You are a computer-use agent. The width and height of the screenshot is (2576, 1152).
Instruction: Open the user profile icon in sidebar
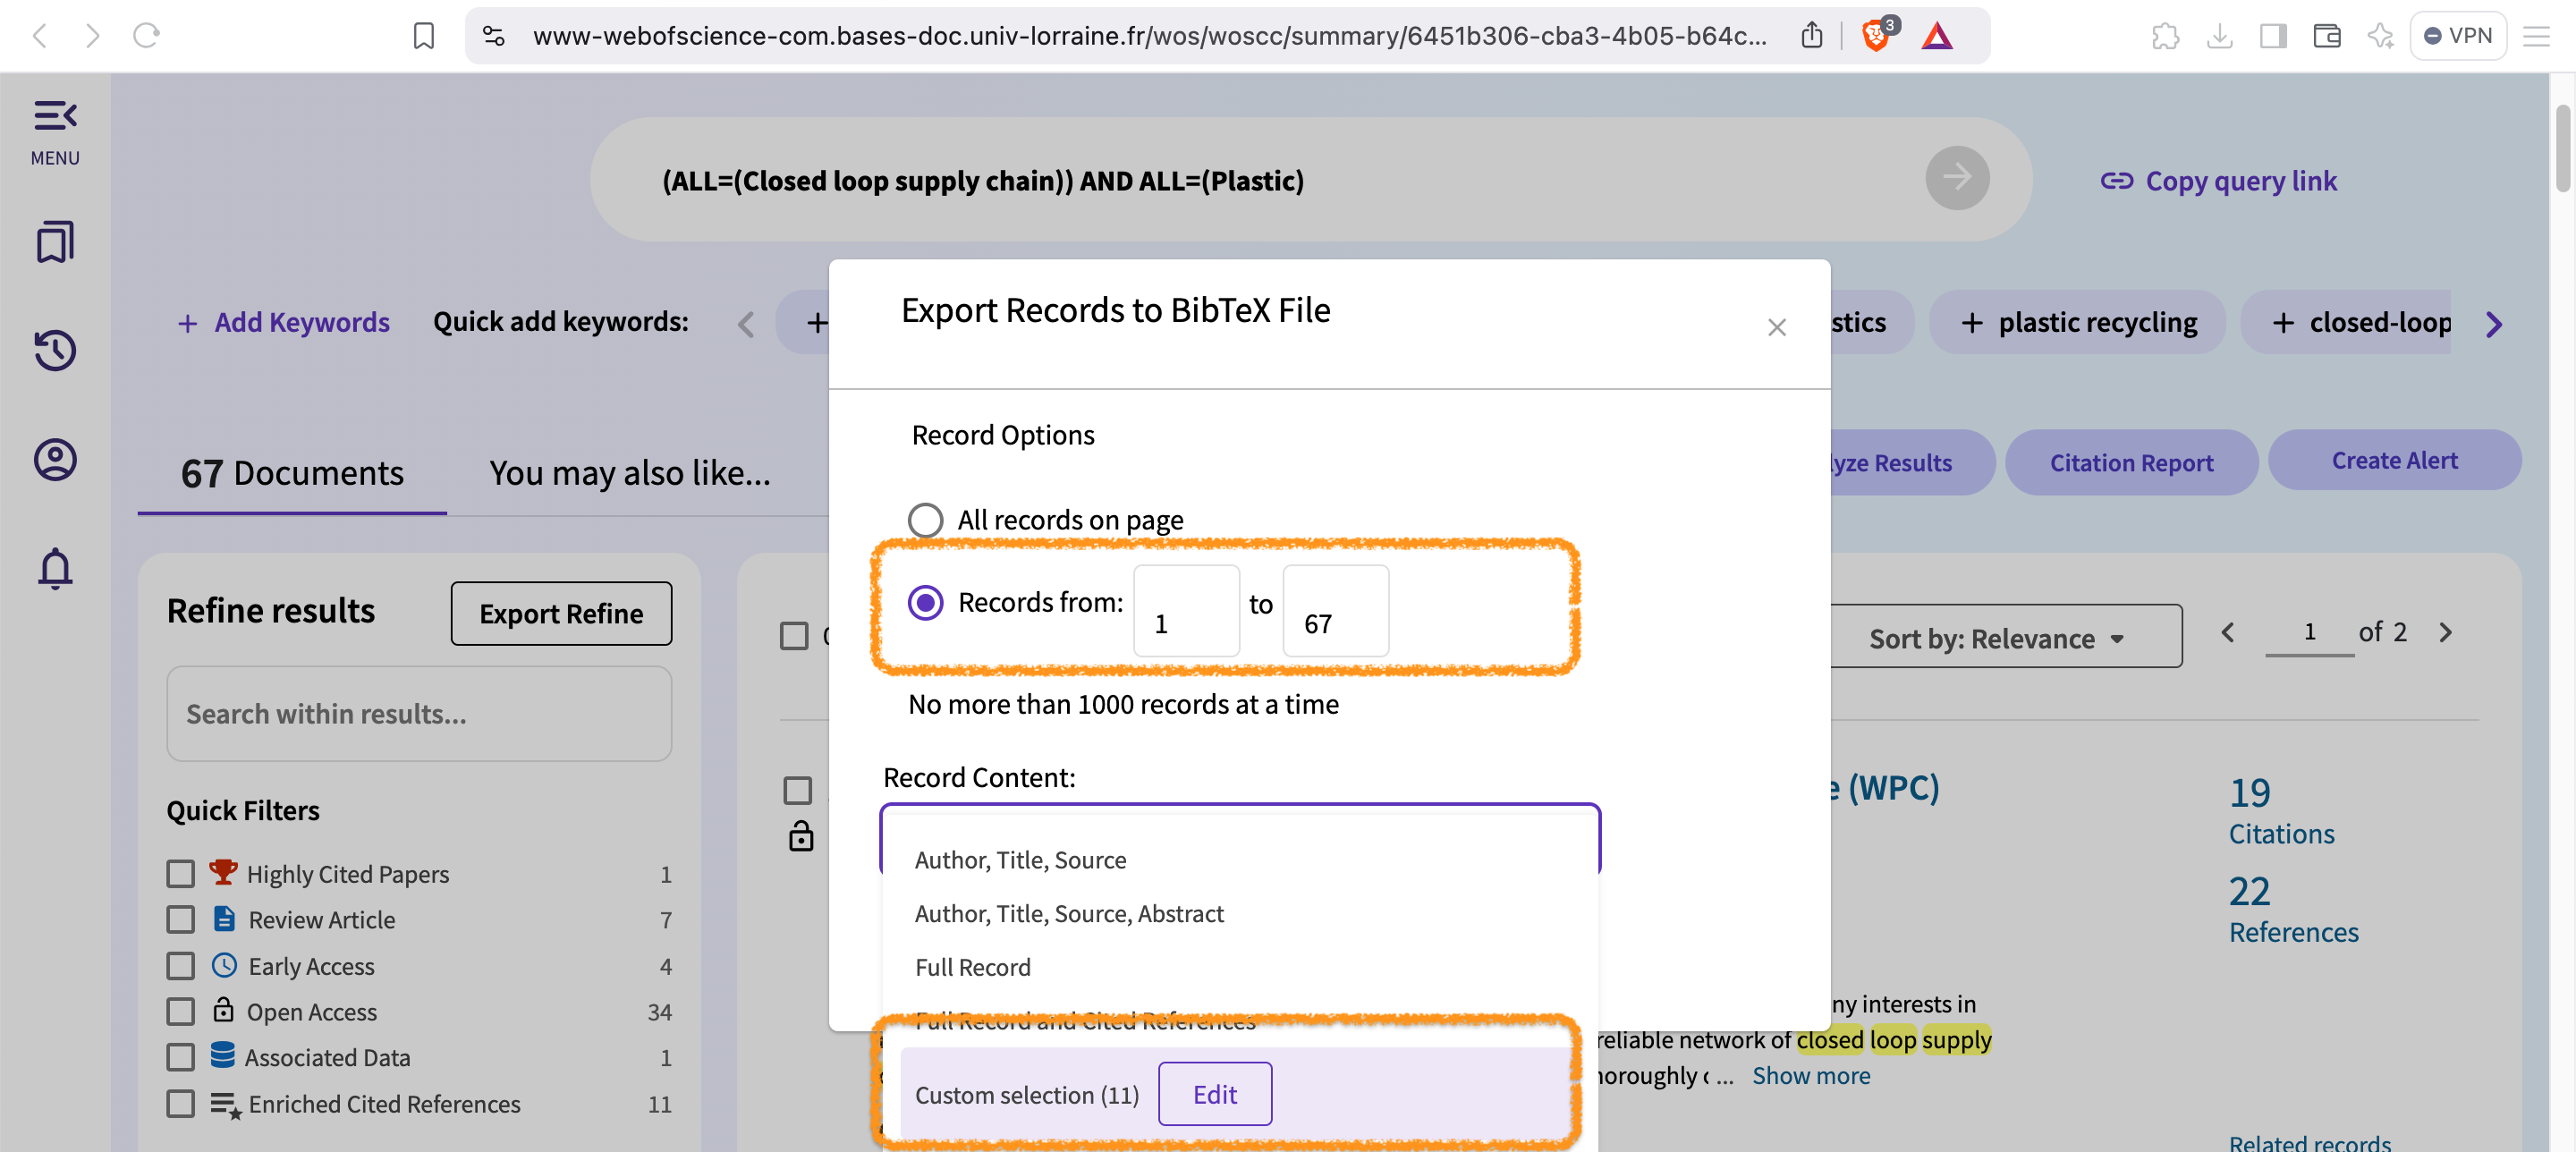click(55, 460)
